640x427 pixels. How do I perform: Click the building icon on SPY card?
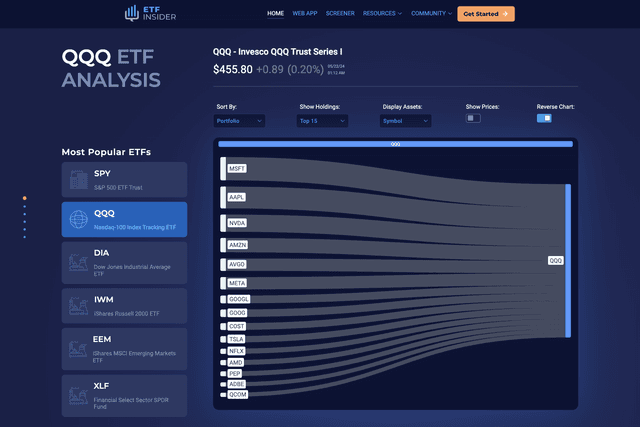point(79,180)
